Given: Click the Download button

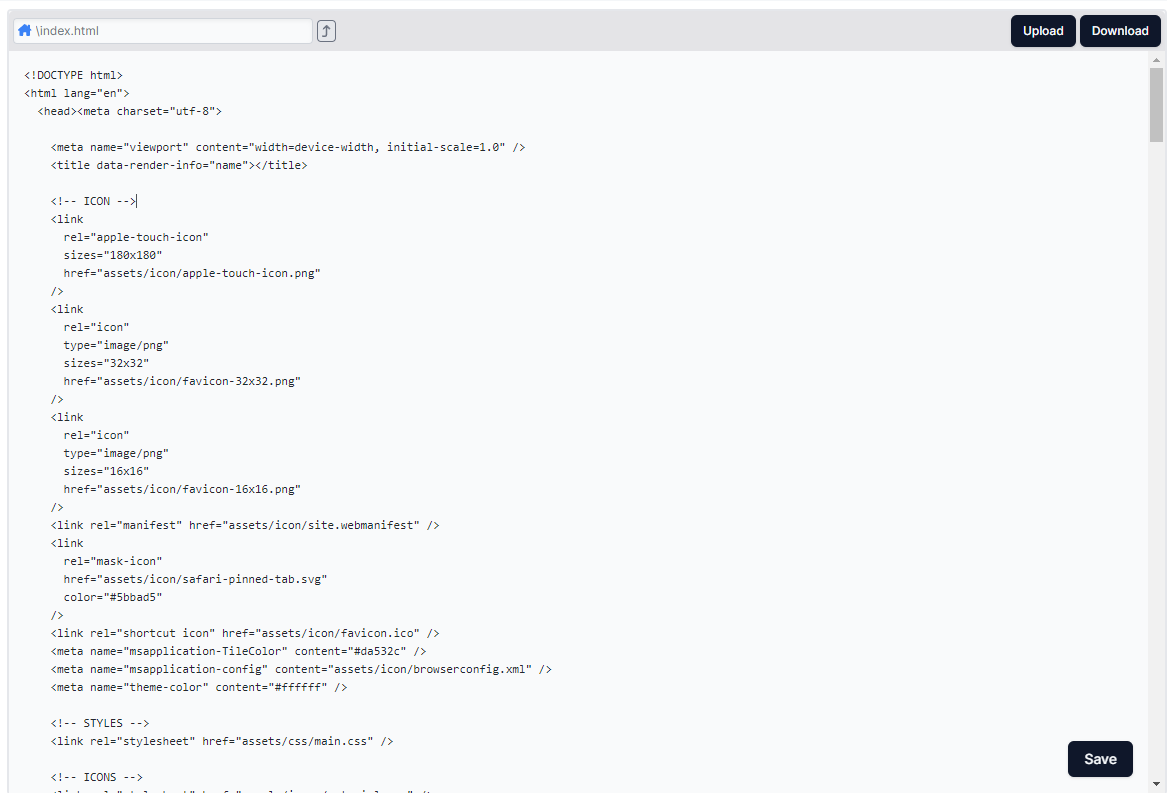Looking at the screenshot, I should pos(1120,31).
